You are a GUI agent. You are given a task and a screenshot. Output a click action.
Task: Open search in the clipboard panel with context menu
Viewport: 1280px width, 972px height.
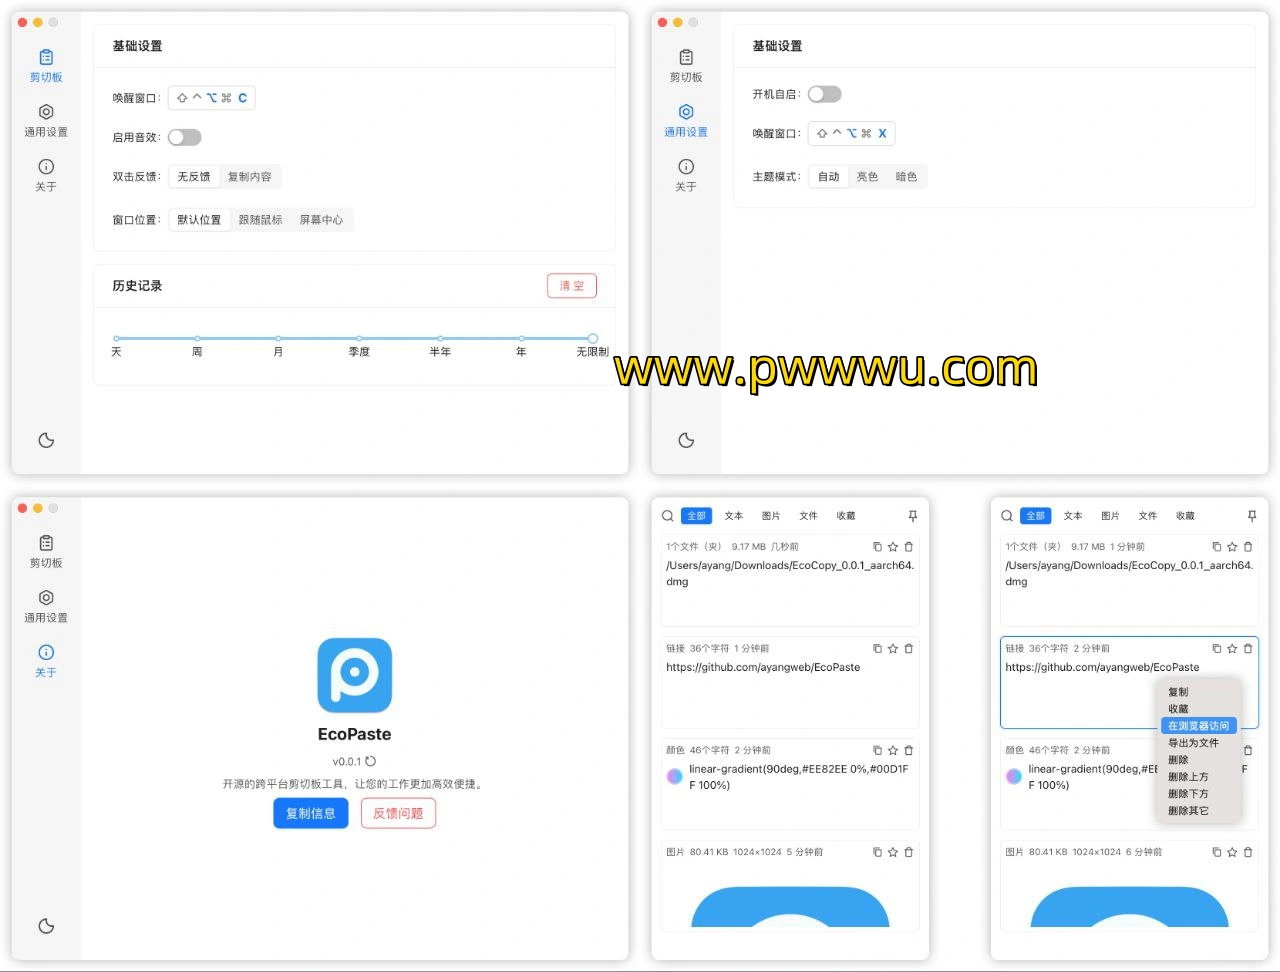1007,516
